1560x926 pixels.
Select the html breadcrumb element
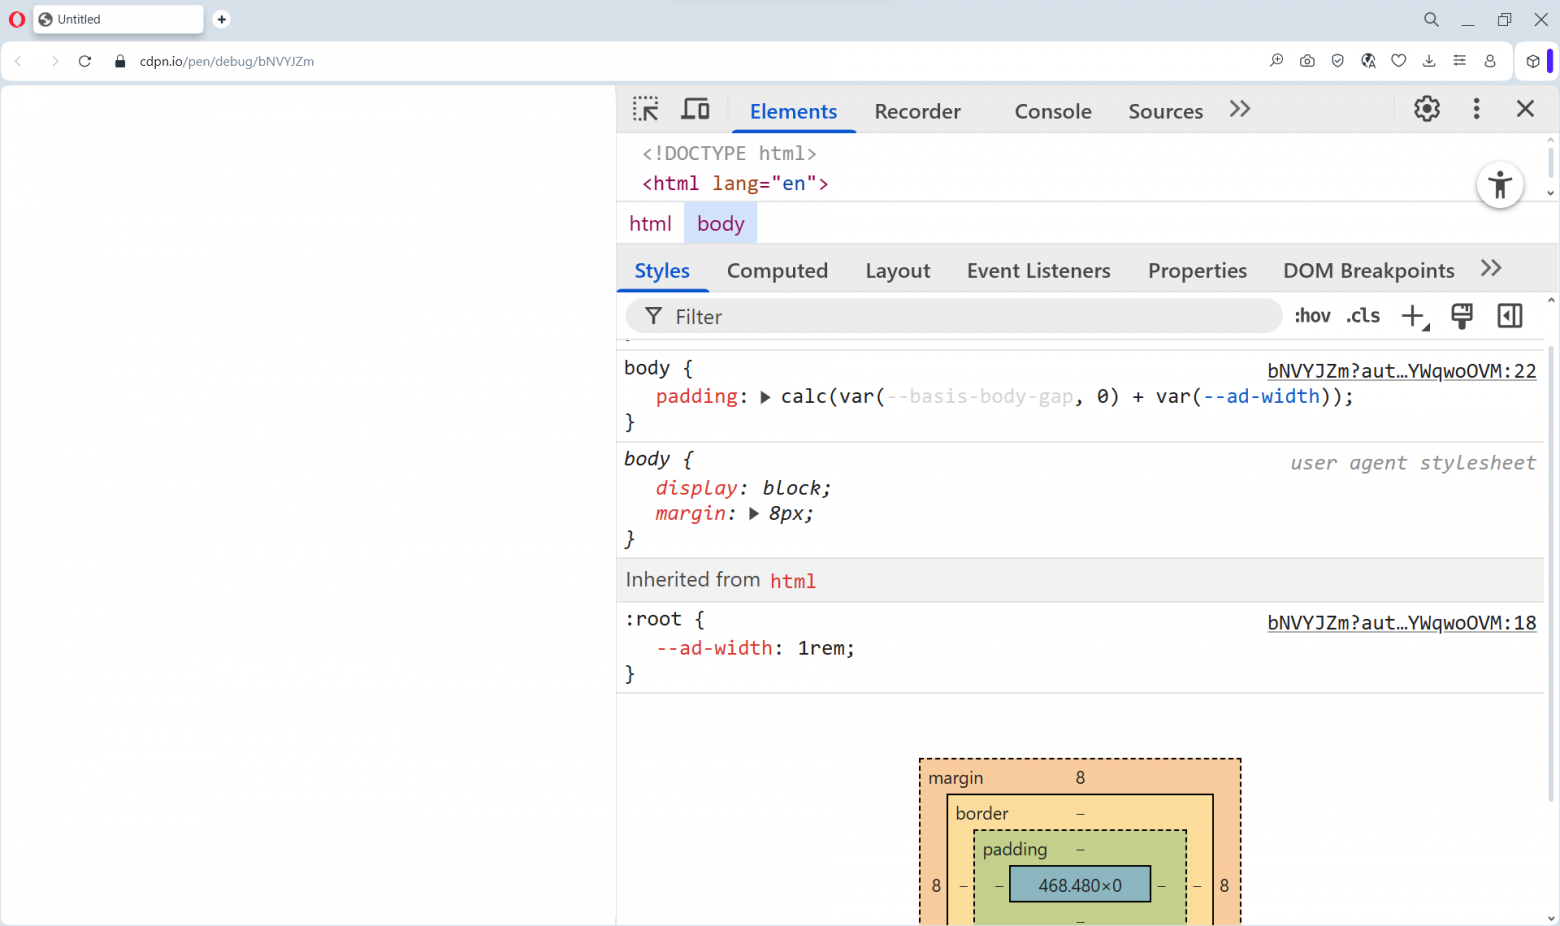650,224
